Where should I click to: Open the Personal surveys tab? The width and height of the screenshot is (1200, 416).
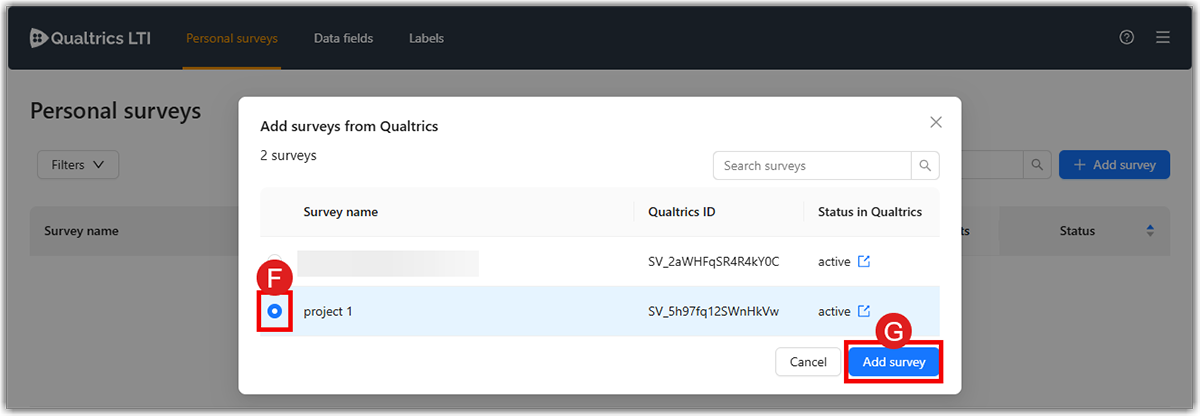(231, 38)
